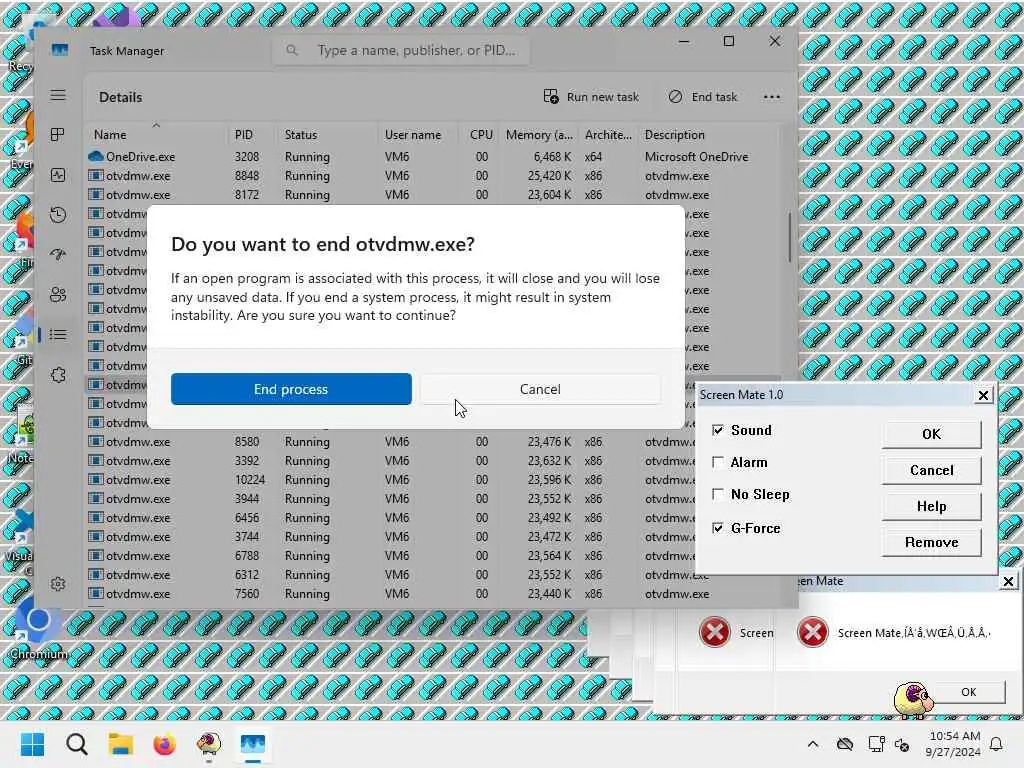Open Chromium desktop shortcut

[x=38, y=630]
